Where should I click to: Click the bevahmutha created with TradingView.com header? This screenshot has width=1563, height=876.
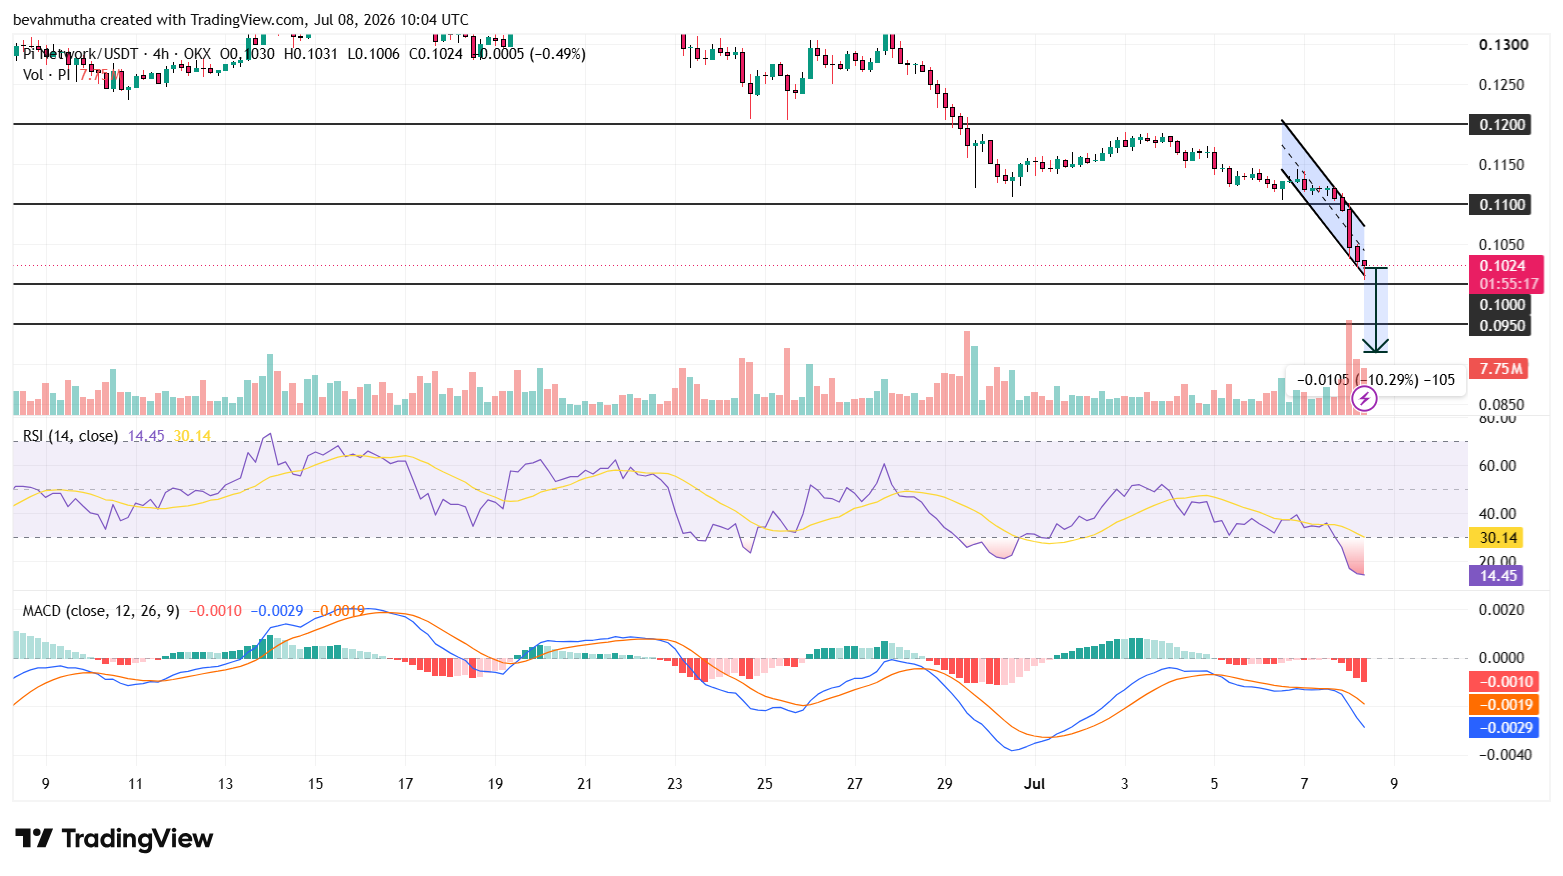point(240,19)
